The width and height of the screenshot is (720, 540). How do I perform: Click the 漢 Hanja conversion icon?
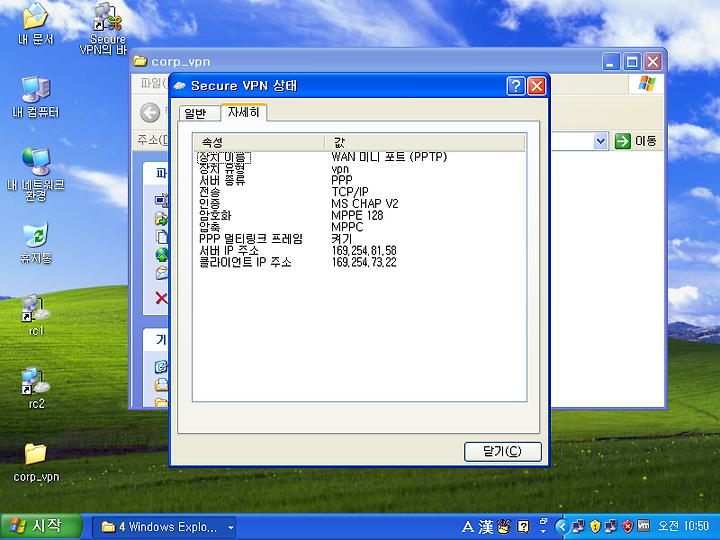pyautogui.click(x=486, y=527)
